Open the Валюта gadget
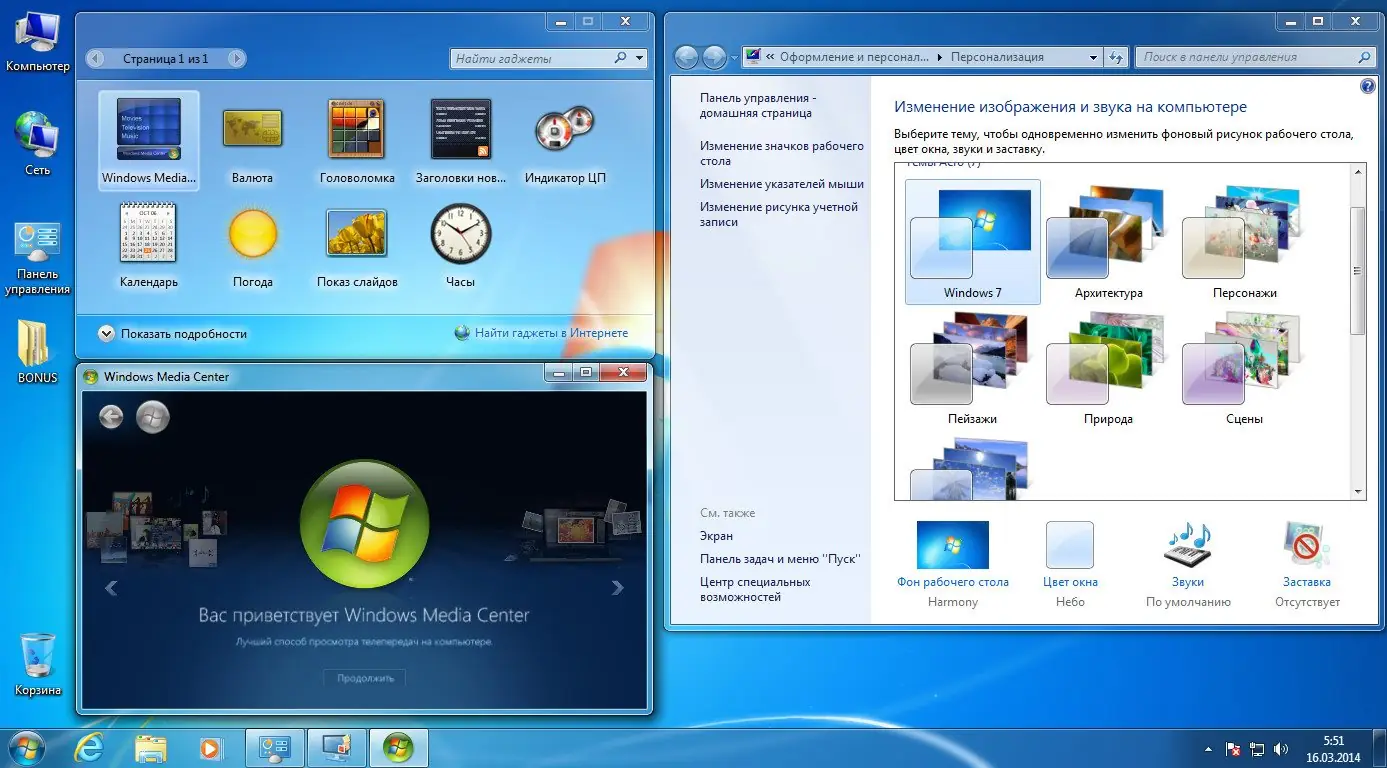Image resolution: width=1387 pixels, height=768 pixels. click(252, 130)
